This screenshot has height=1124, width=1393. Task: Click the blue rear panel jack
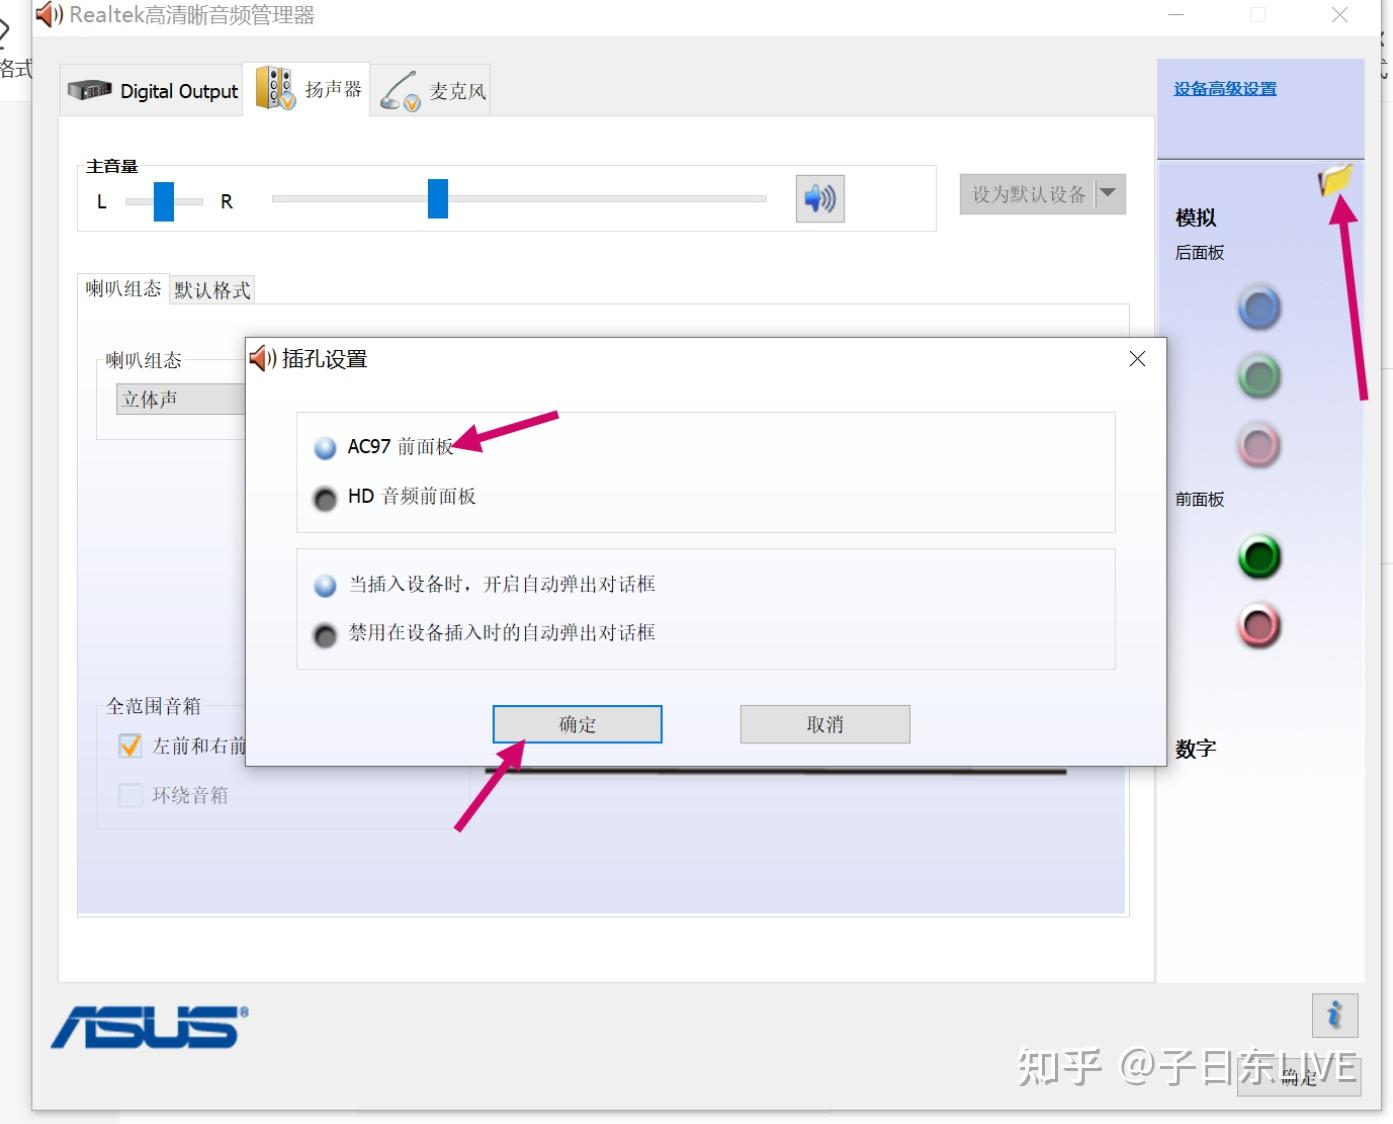click(1259, 308)
